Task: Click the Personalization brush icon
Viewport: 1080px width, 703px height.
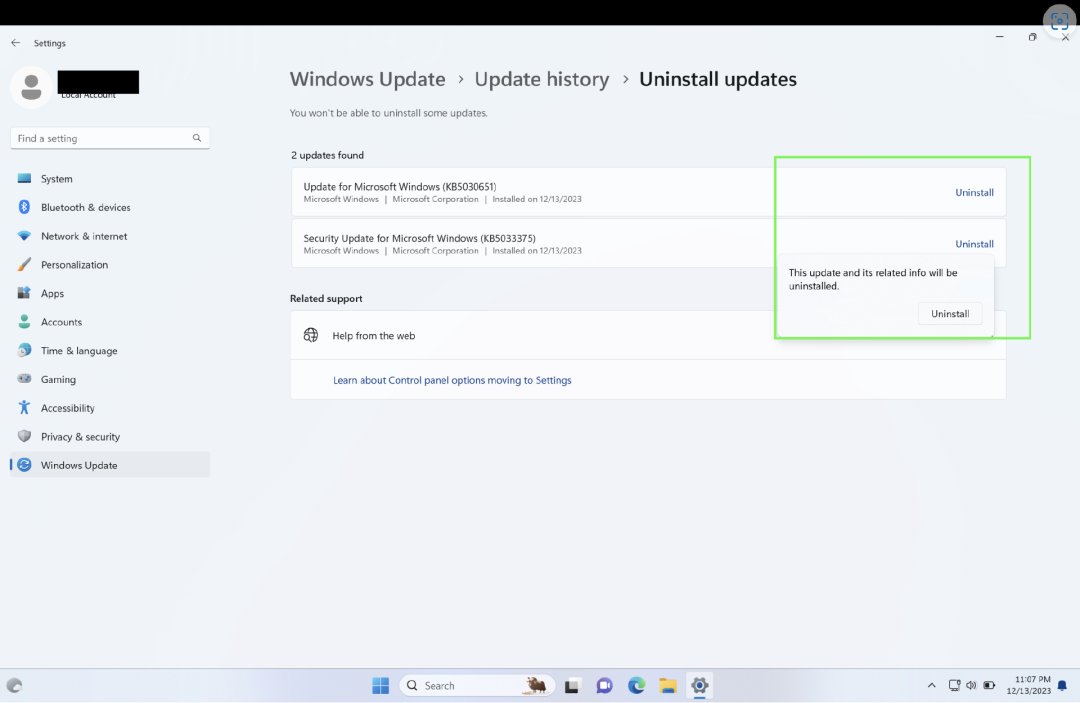Action: click(x=24, y=264)
